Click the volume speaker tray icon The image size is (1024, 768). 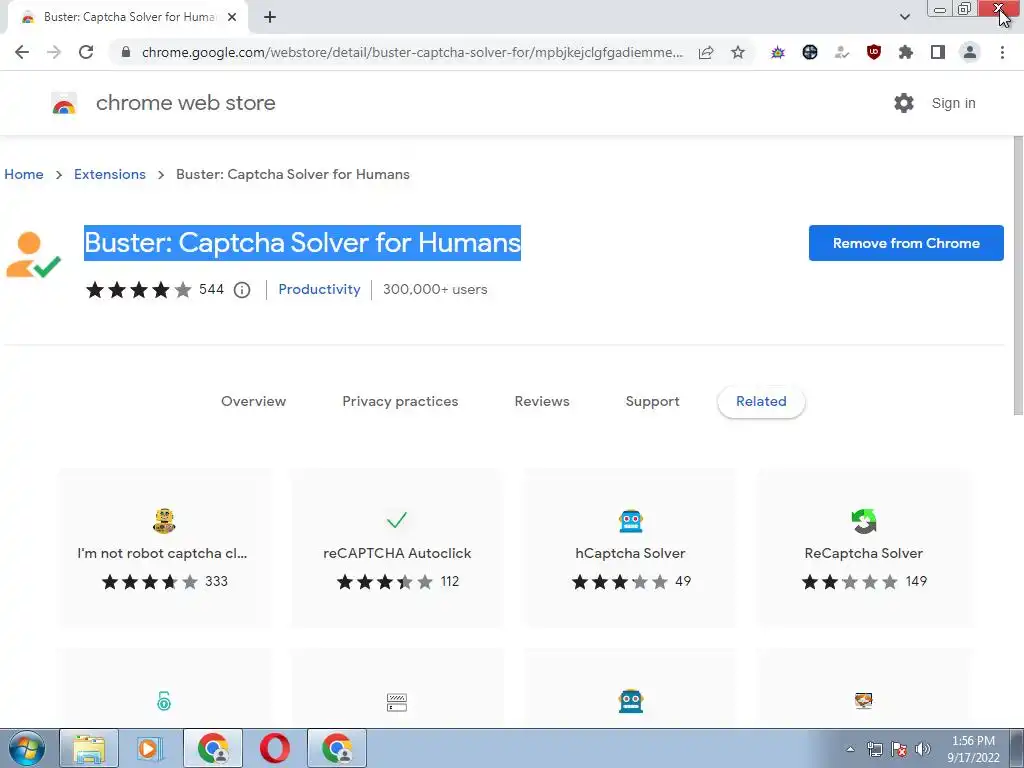923,749
